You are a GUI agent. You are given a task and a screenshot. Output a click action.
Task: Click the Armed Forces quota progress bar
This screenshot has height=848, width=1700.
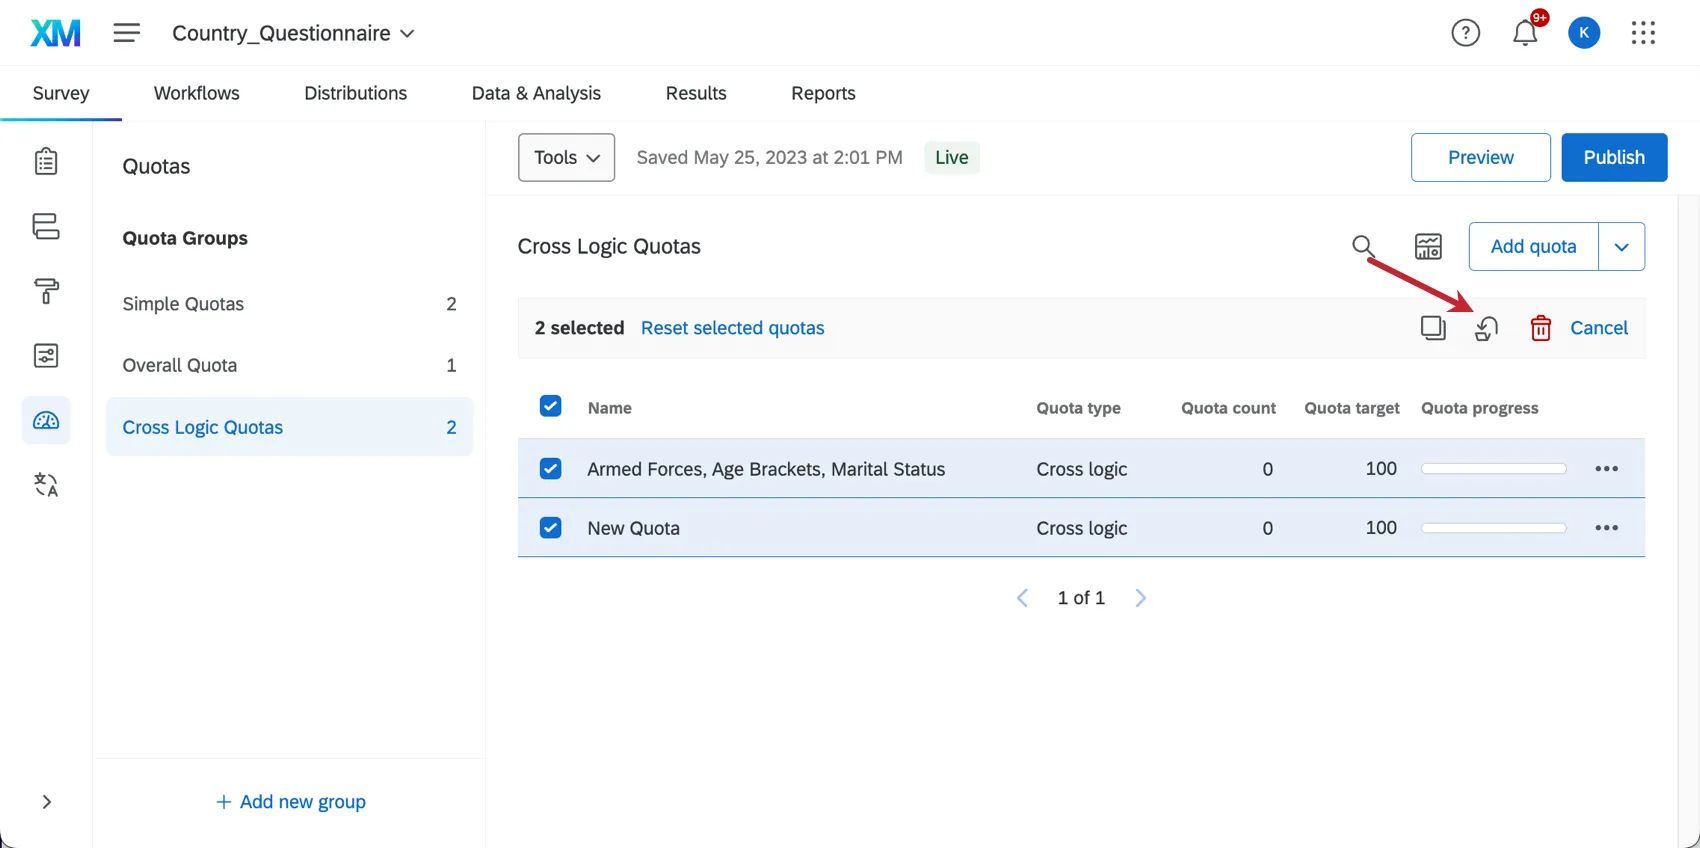click(x=1493, y=469)
